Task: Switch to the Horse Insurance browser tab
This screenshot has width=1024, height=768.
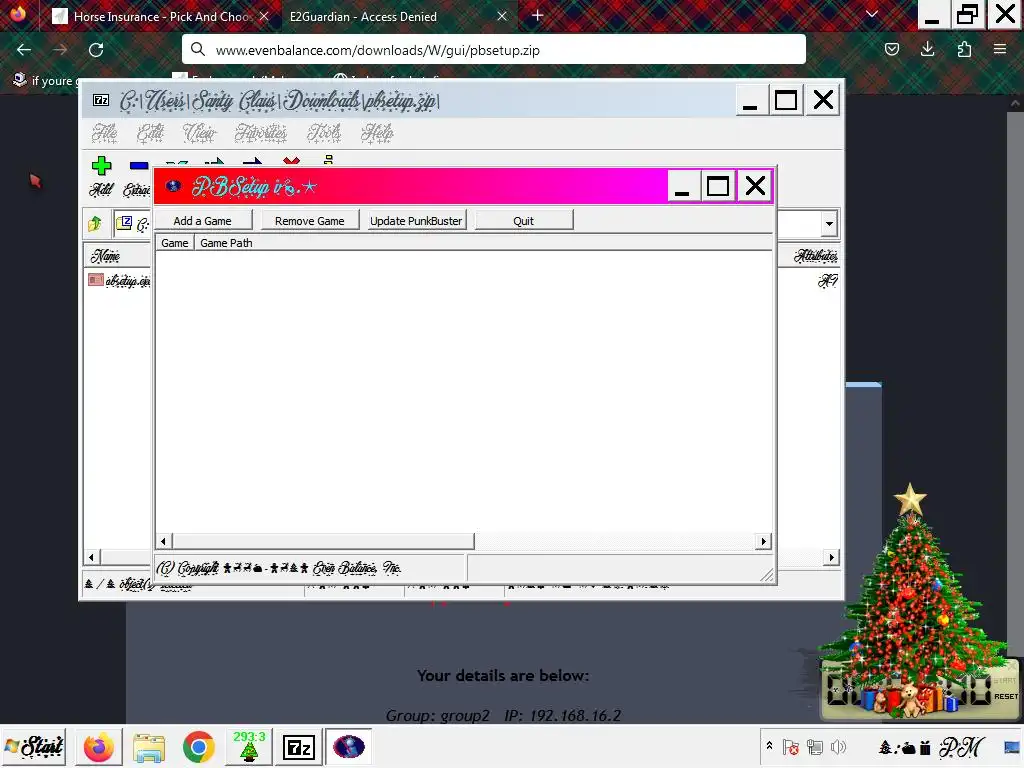Action: pos(161,16)
